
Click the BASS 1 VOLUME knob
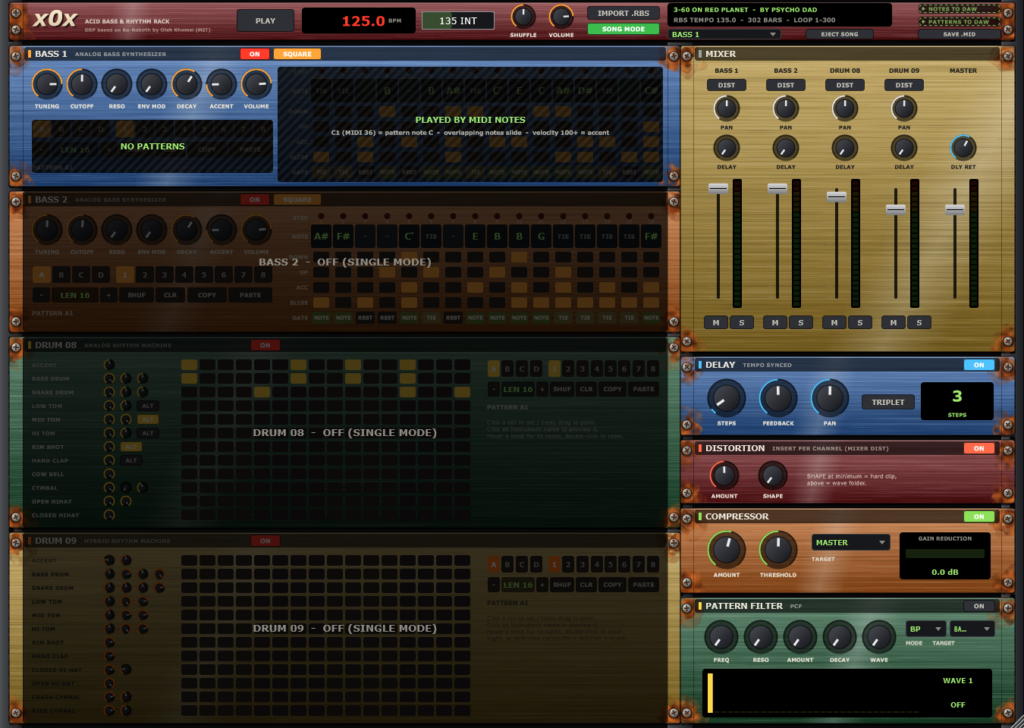pyautogui.click(x=256, y=84)
